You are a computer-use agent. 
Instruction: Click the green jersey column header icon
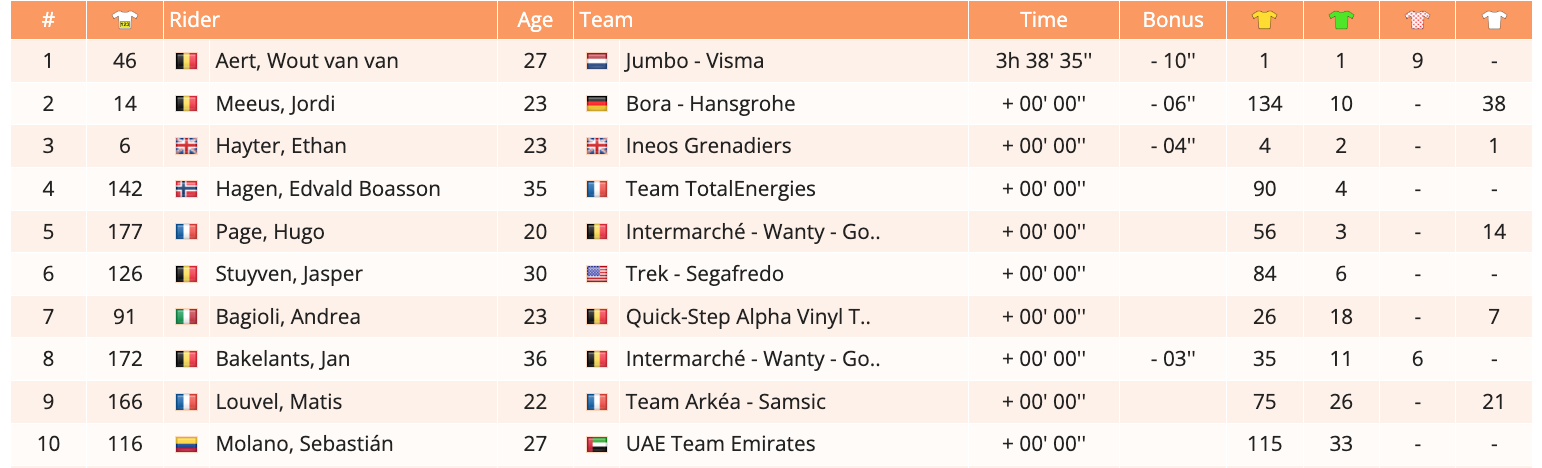(1341, 19)
